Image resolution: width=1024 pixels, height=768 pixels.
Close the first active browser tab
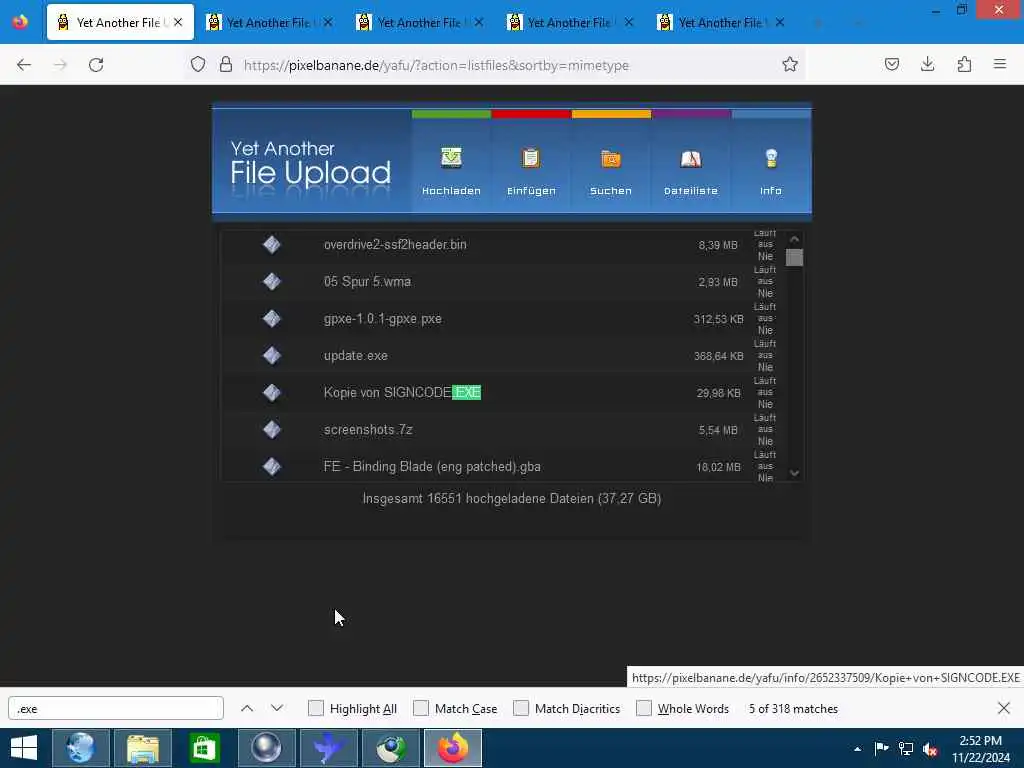(x=178, y=22)
